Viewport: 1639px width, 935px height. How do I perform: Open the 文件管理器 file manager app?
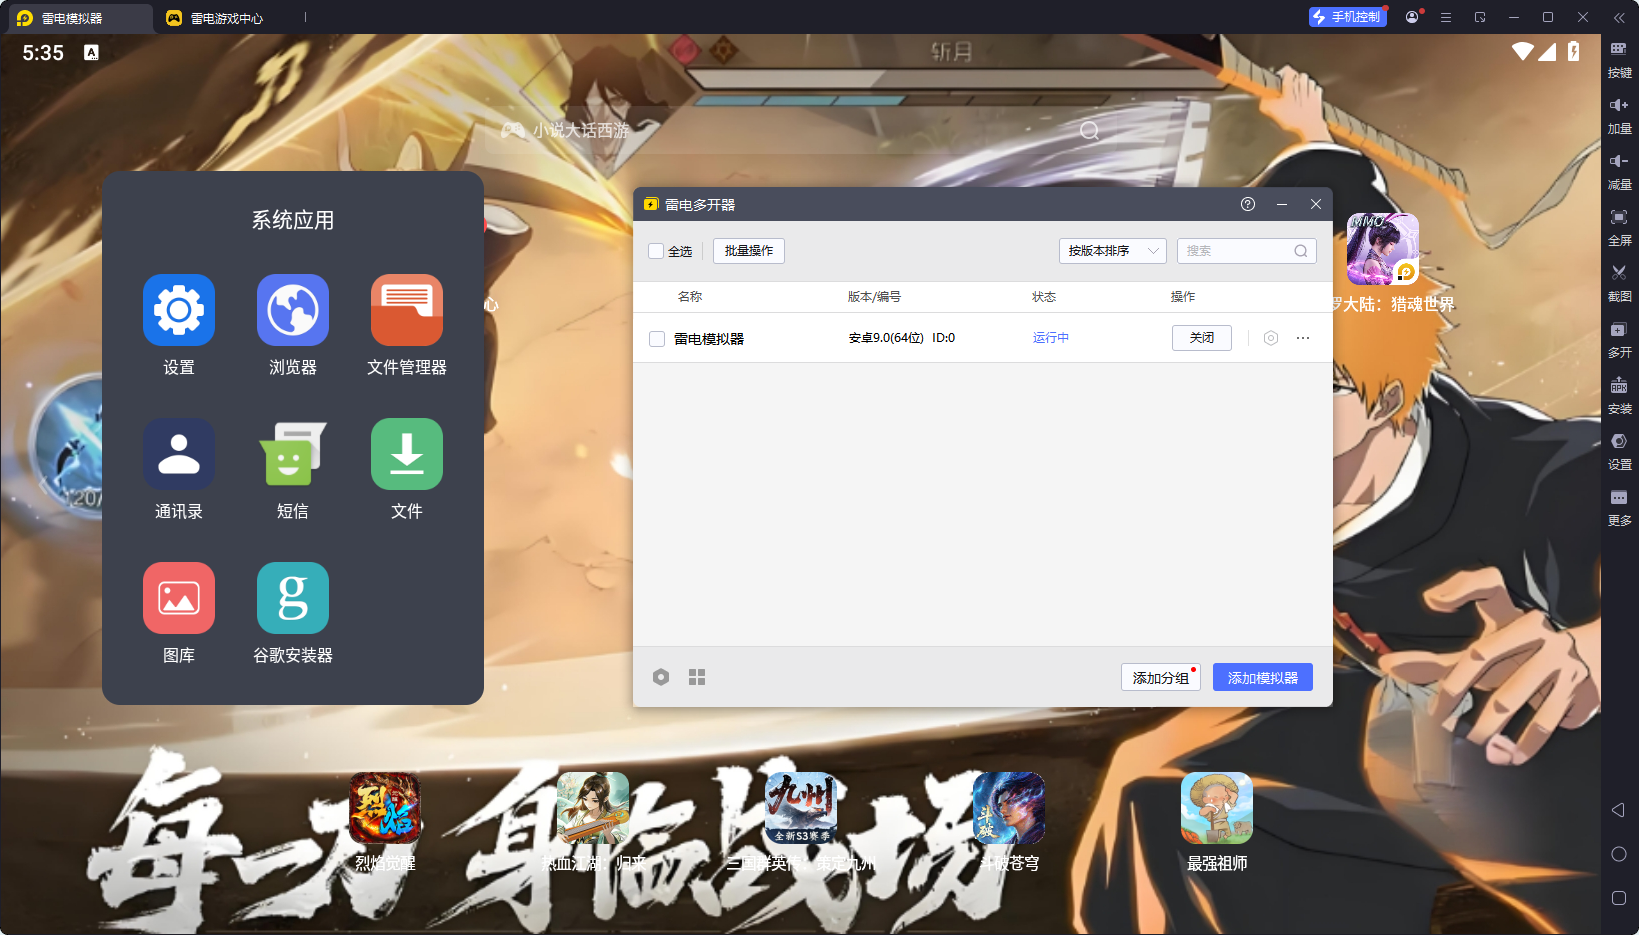407,310
